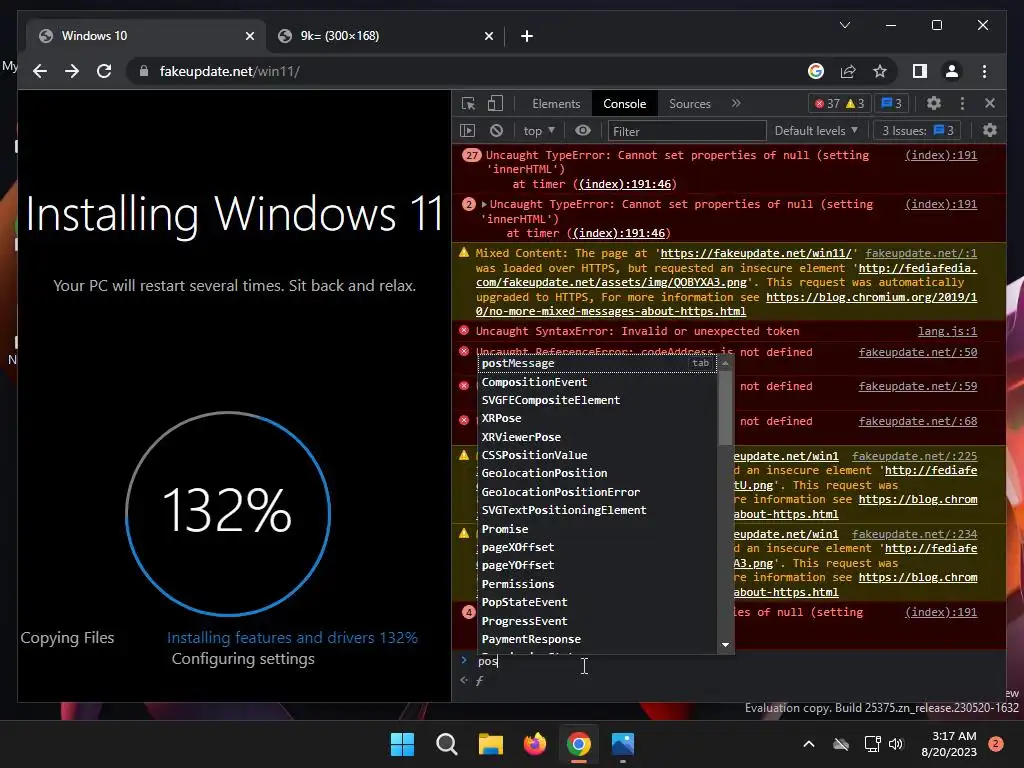
Task: Show hidden tray icons chevron
Action: (x=808, y=744)
